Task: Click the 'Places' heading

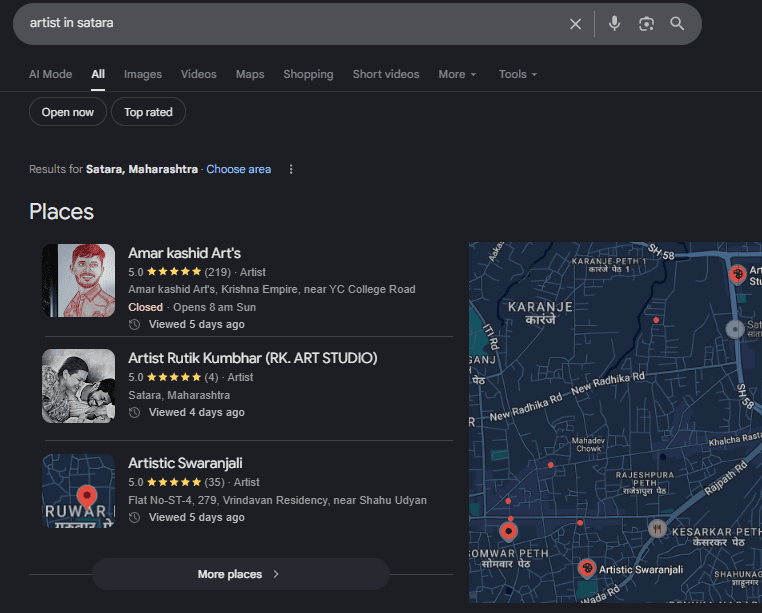Action: pyautogui.click(x=61, y=211)
